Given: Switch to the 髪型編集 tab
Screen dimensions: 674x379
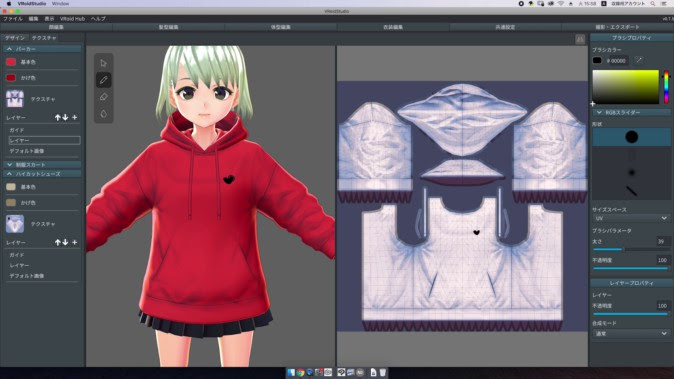Looking at the screenshot, I should point(168,27).
